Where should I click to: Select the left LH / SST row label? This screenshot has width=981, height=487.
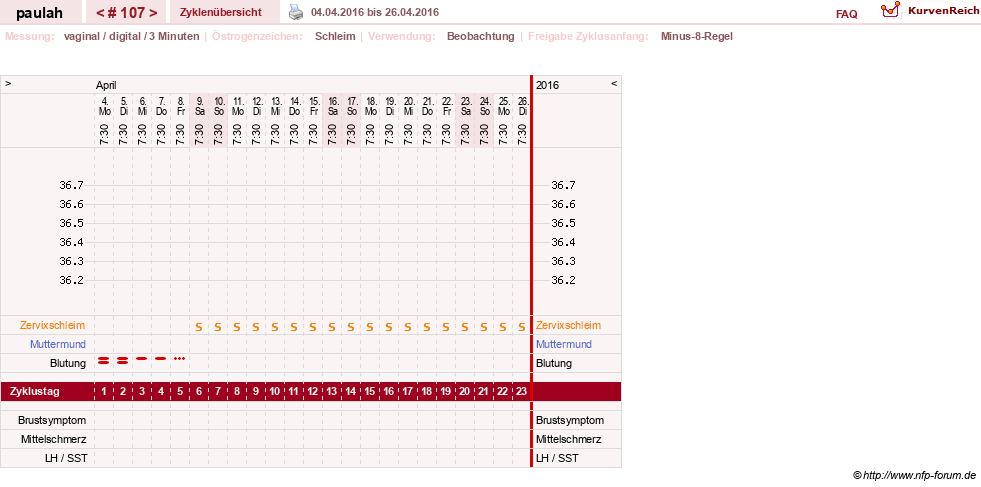pos(64,458)
